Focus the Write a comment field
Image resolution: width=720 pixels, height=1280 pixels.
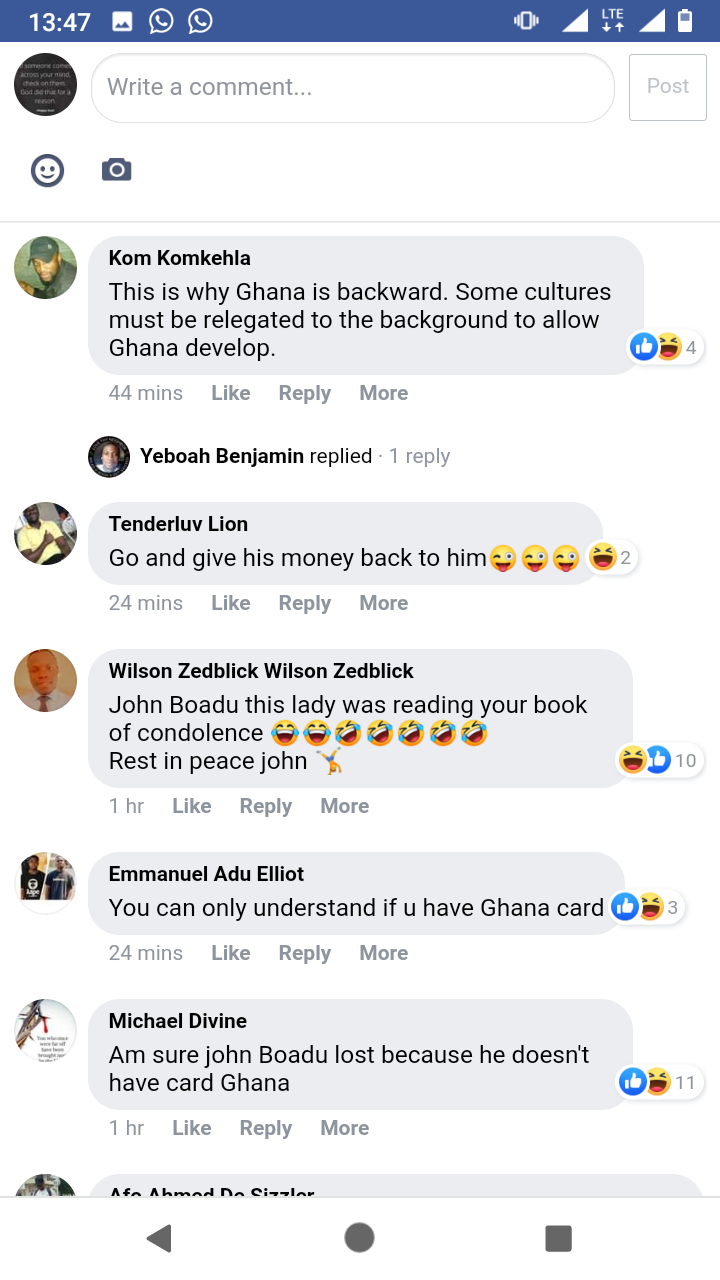353,87
